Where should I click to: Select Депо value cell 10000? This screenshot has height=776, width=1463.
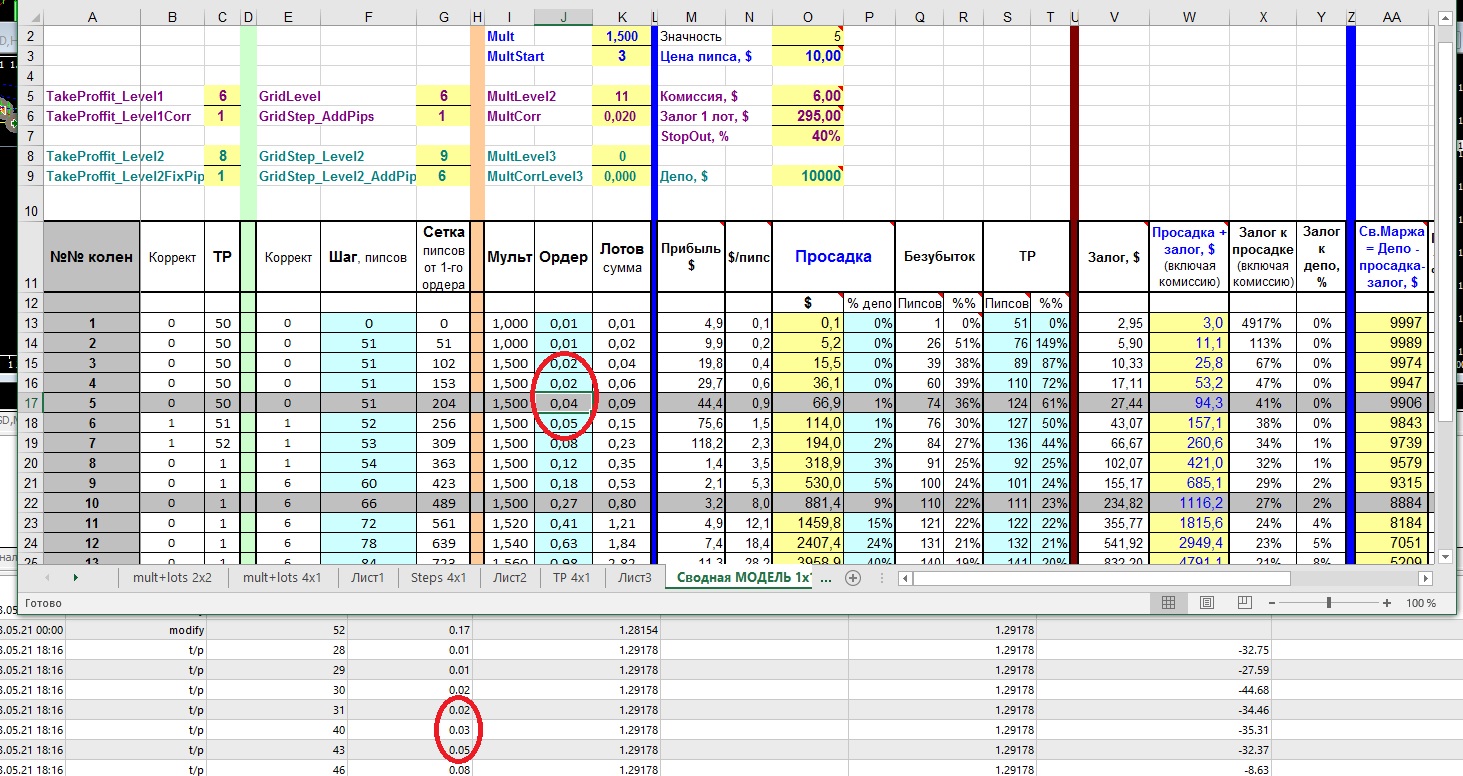click(807, 176)
